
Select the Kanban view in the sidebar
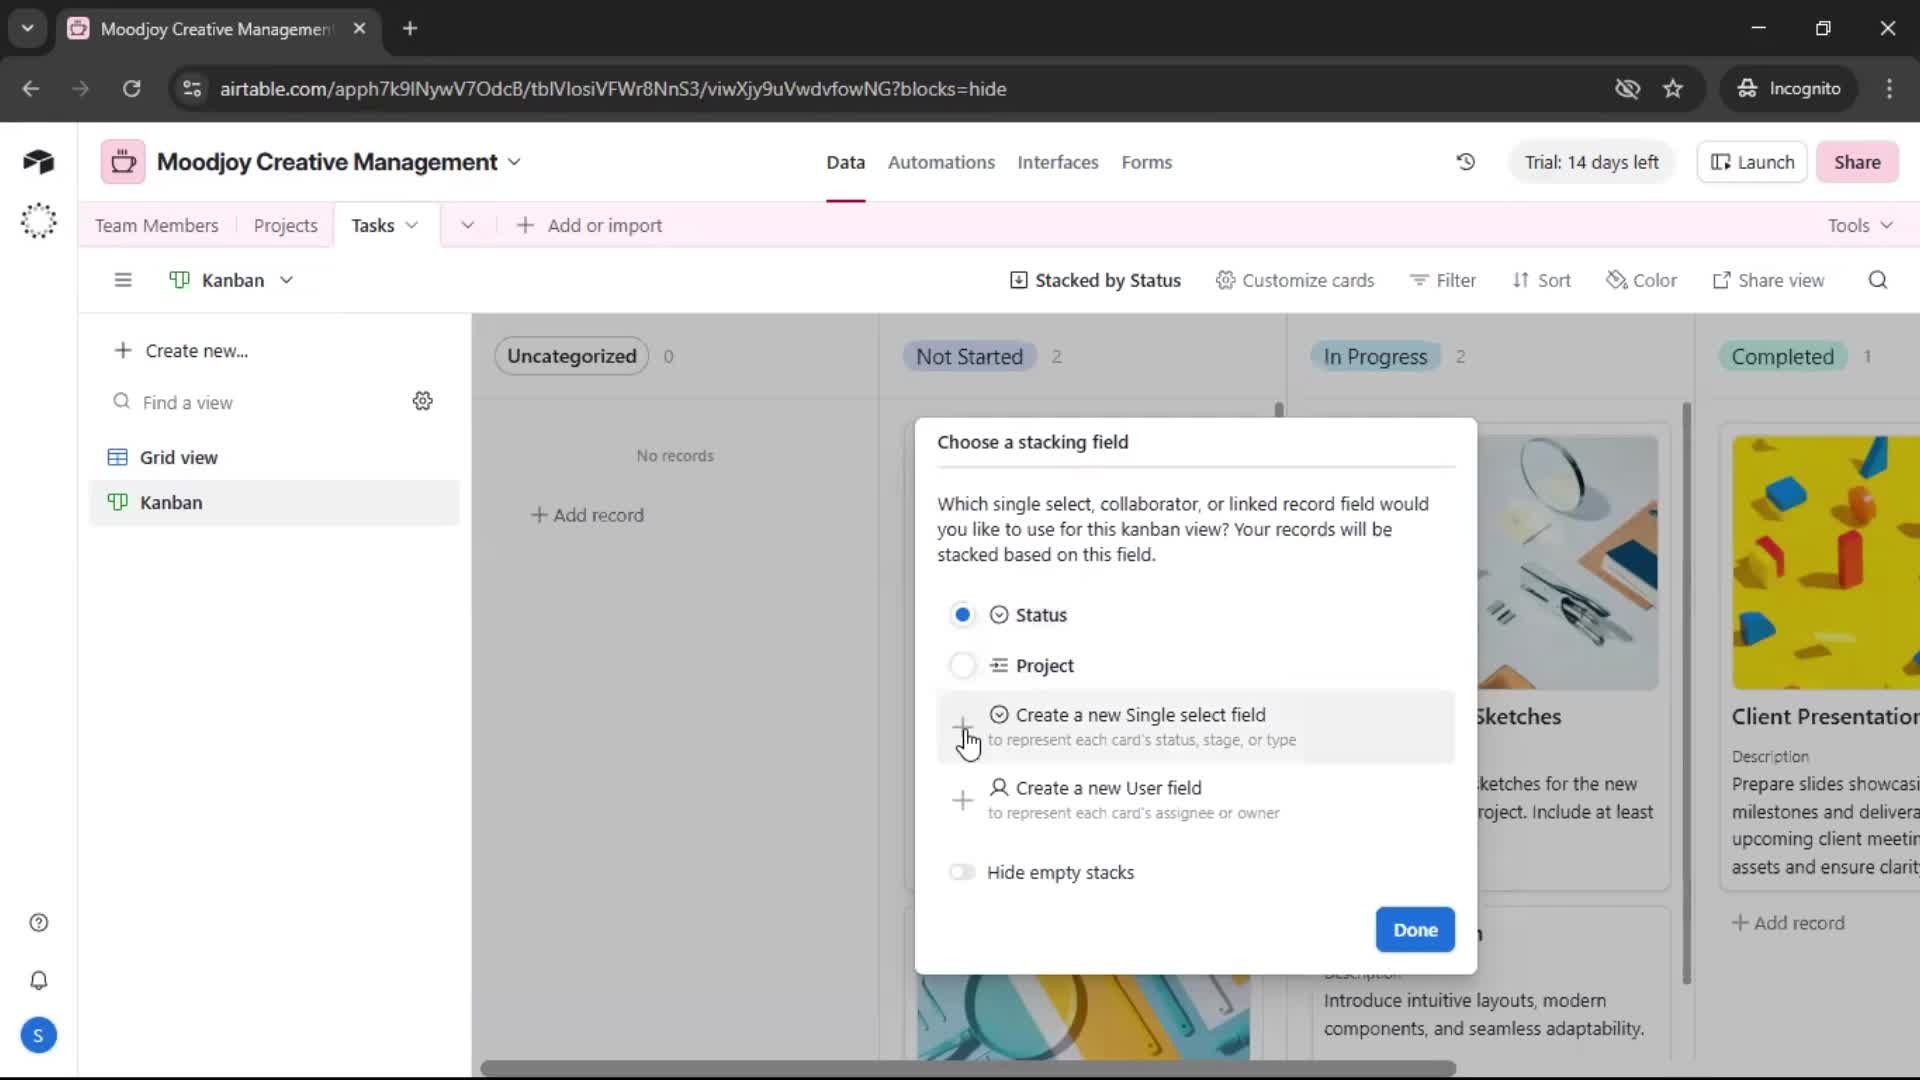(274, 503)
